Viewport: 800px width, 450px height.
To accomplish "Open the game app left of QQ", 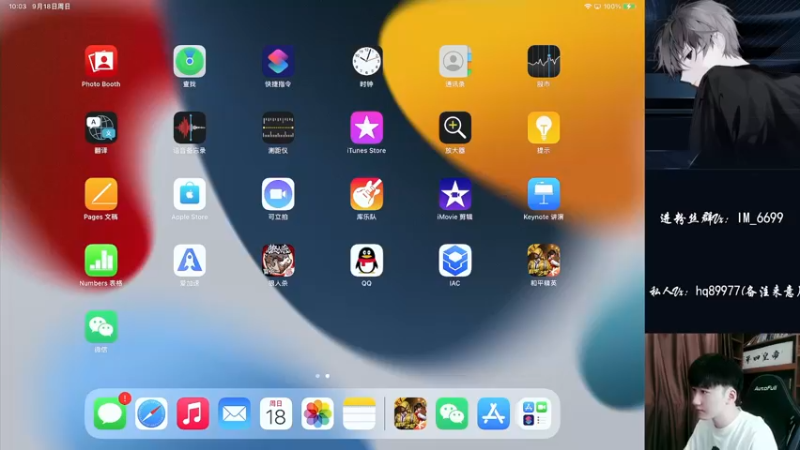I will (278, 260).
